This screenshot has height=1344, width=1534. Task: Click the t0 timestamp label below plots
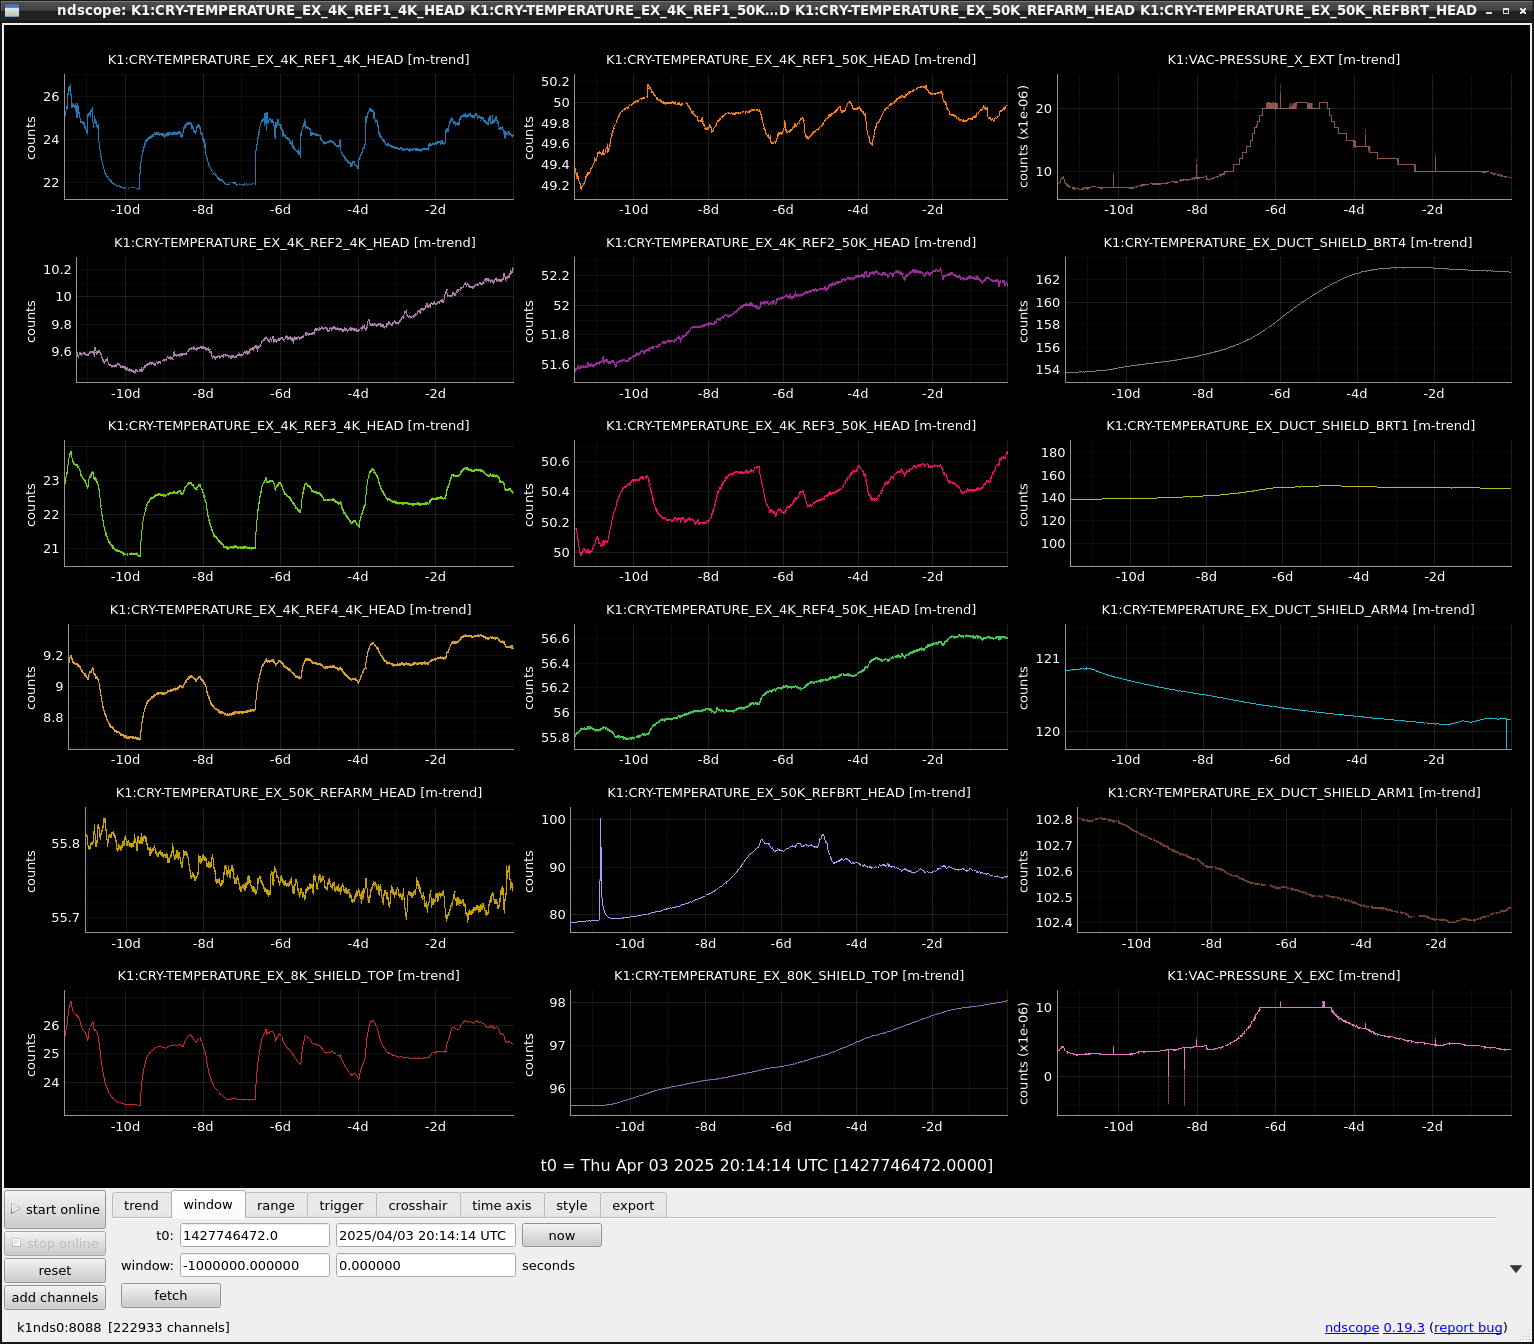click(x=767, y=1166)
